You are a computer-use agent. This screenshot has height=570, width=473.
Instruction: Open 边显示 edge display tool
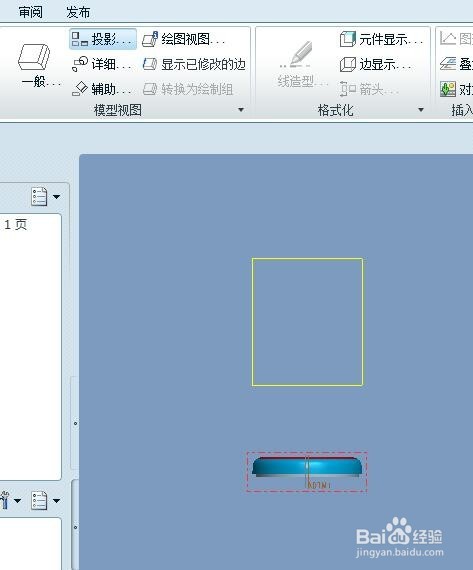pos(376,64)
